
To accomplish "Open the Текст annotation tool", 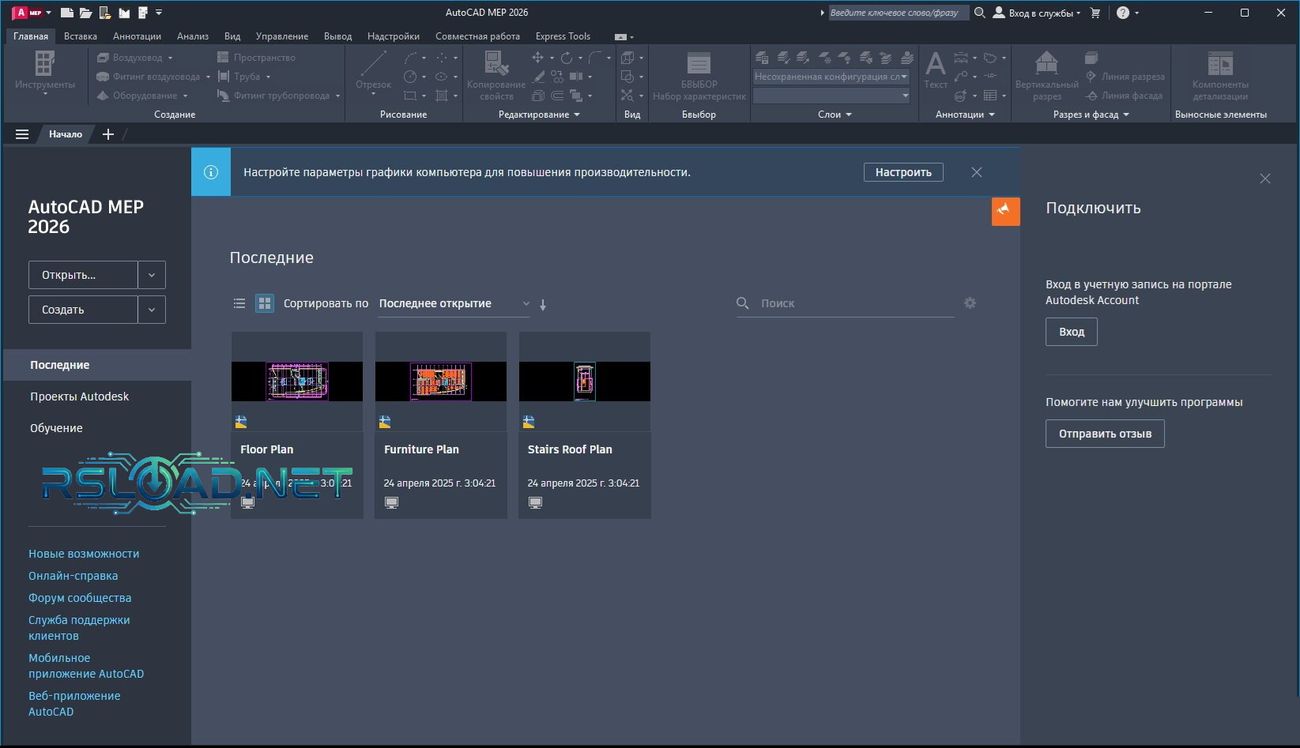I will click(x=934, y=70).
